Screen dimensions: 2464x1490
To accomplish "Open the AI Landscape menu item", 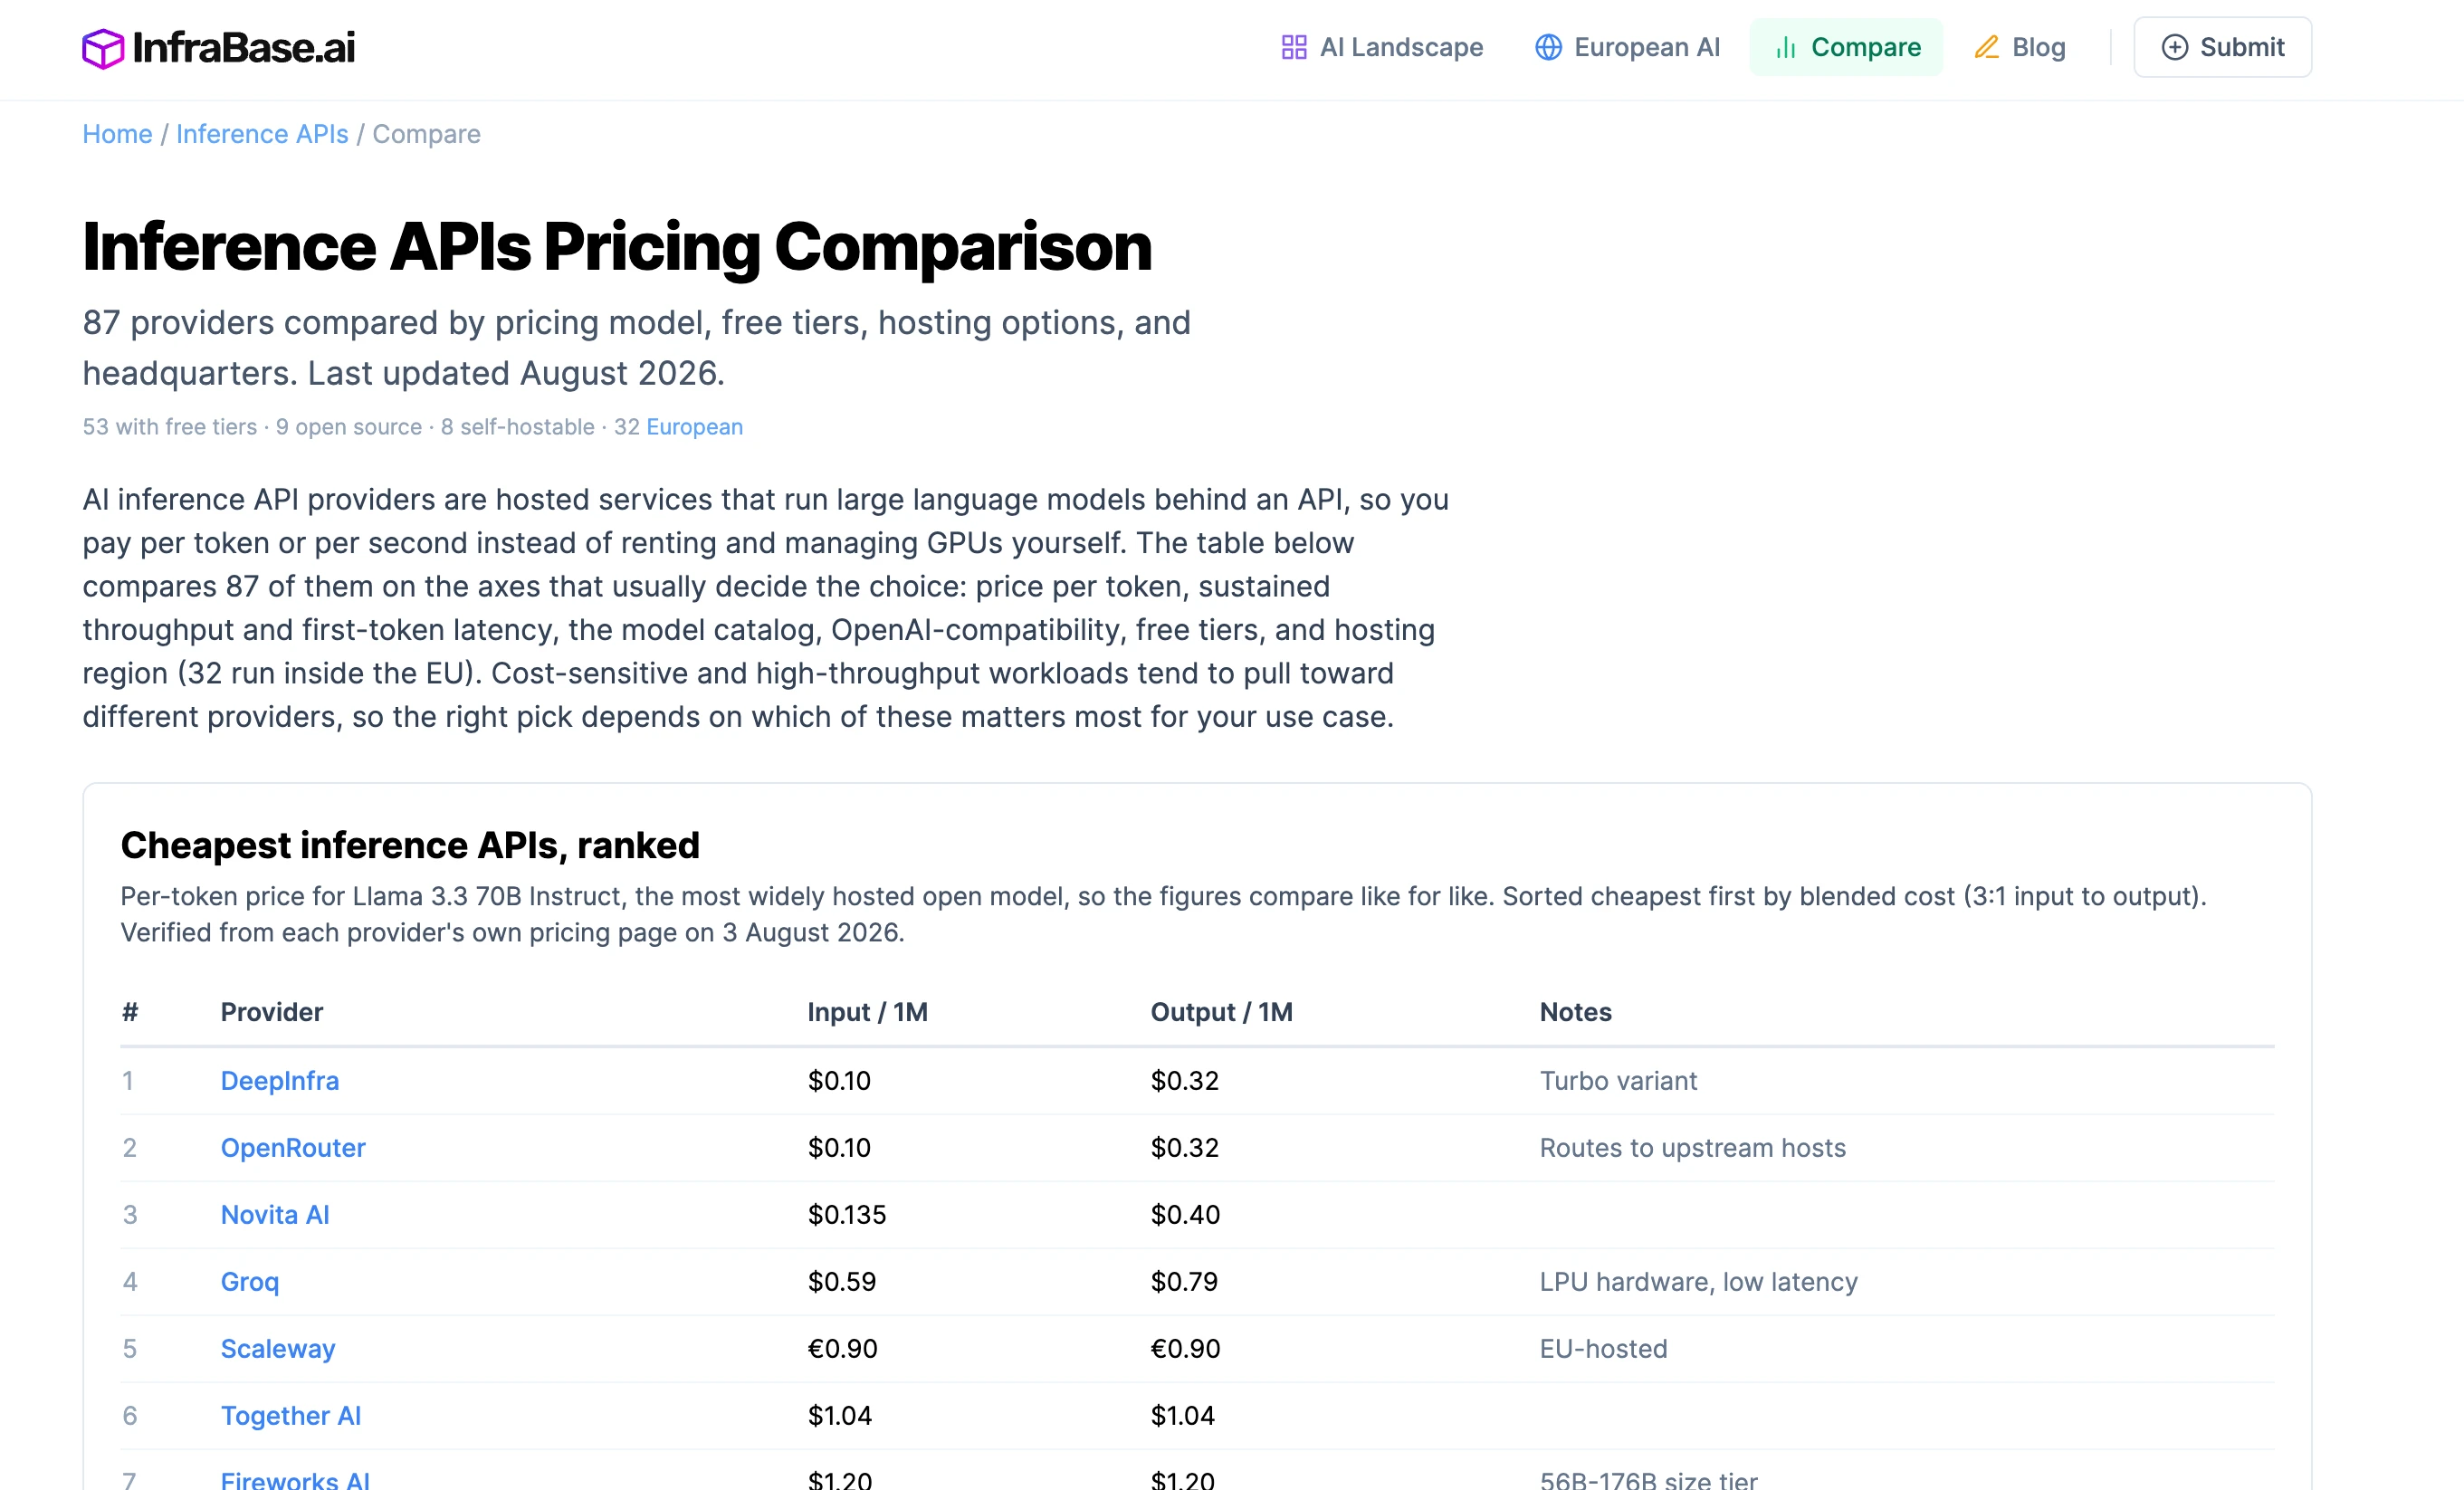I will pos(1382,47).
